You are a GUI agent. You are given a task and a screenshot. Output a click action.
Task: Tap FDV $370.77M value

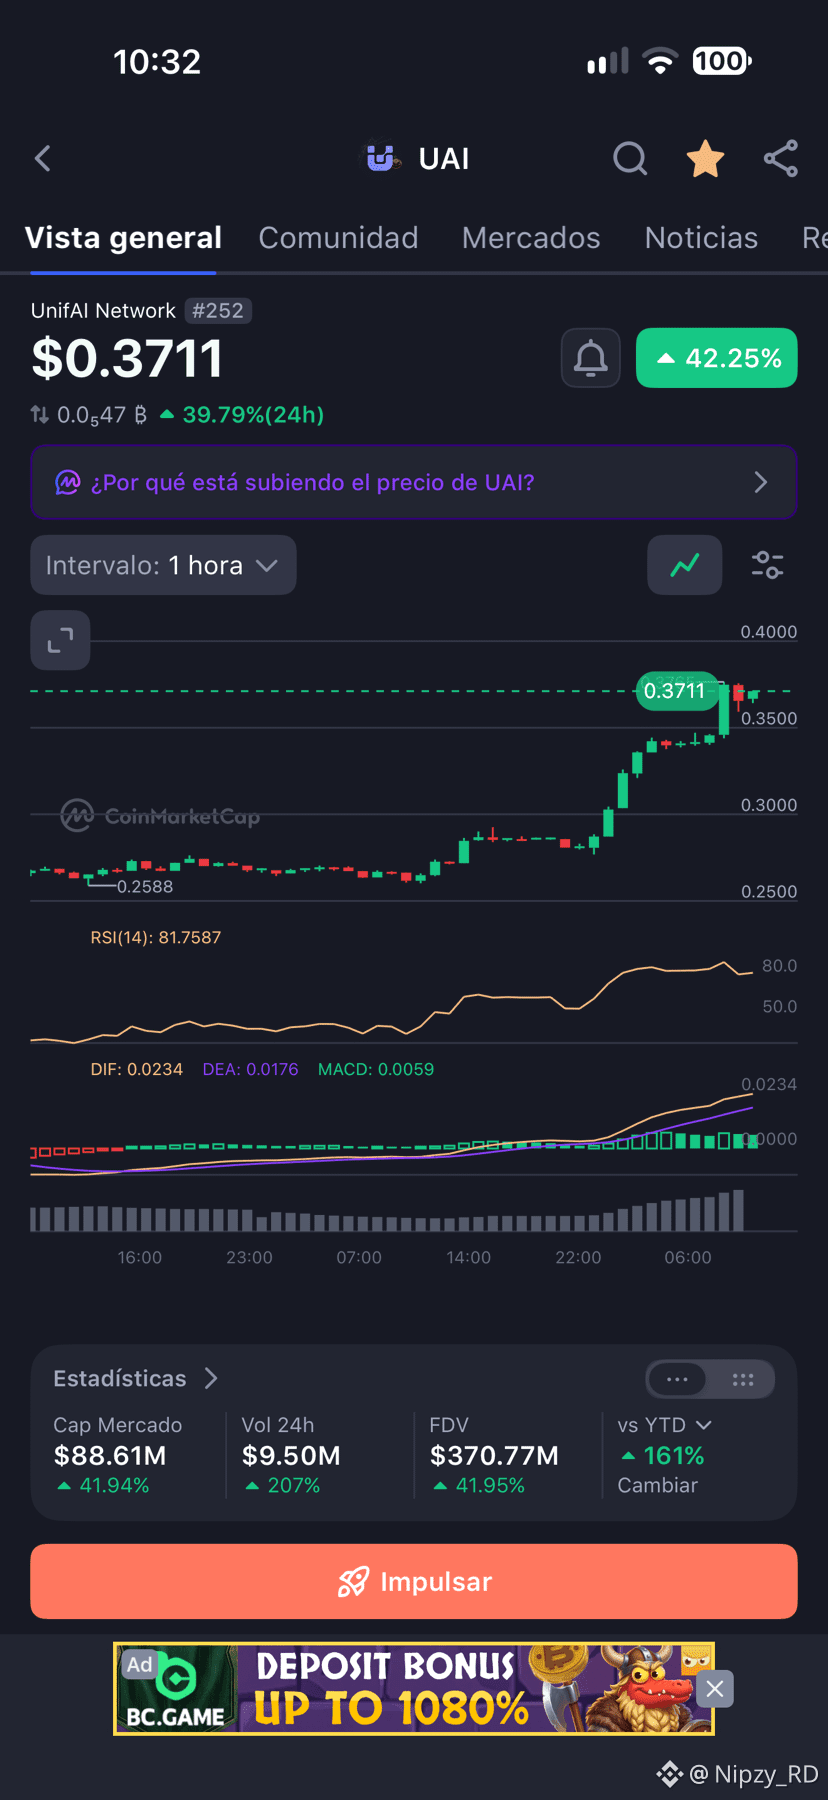494,1456
